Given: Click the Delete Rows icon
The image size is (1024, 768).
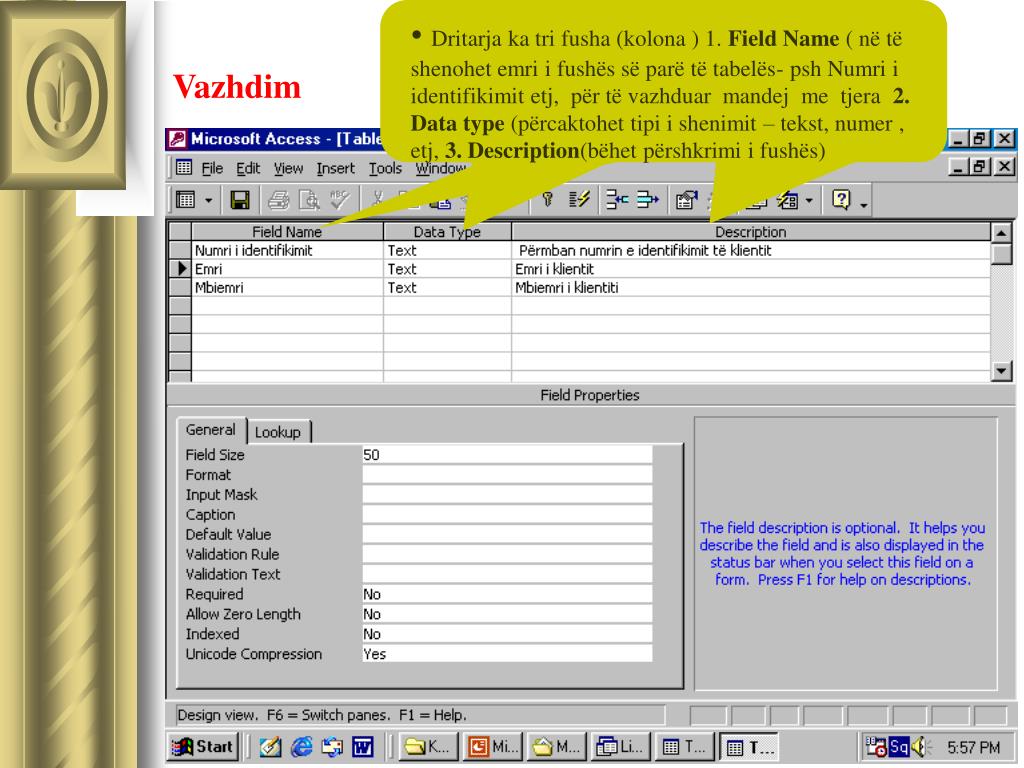Looking at the screenshot, I should point(648,200).
